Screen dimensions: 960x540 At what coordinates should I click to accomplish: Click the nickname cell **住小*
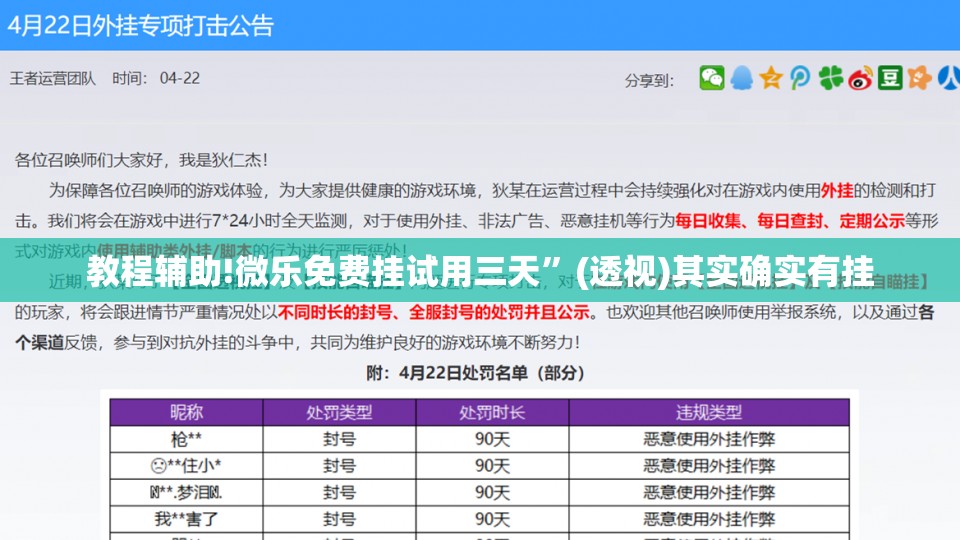(x=186, y=466)
